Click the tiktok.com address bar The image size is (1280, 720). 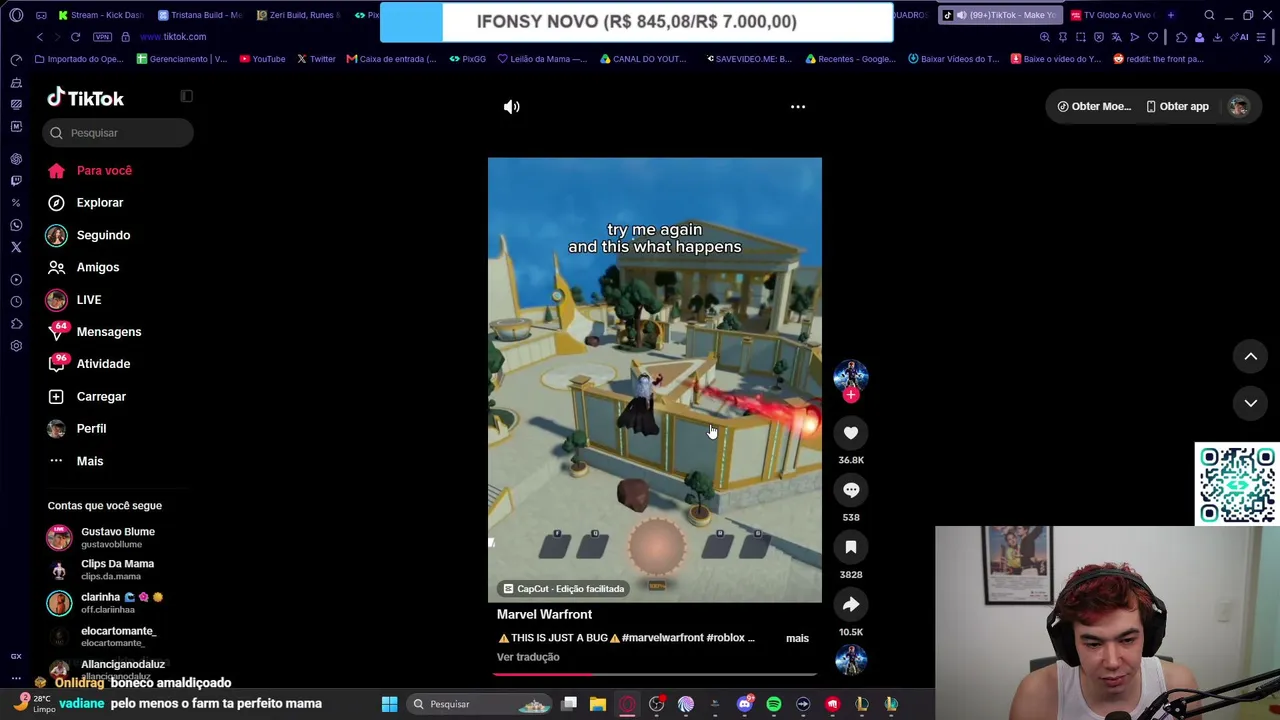click(x=173, y=37)
